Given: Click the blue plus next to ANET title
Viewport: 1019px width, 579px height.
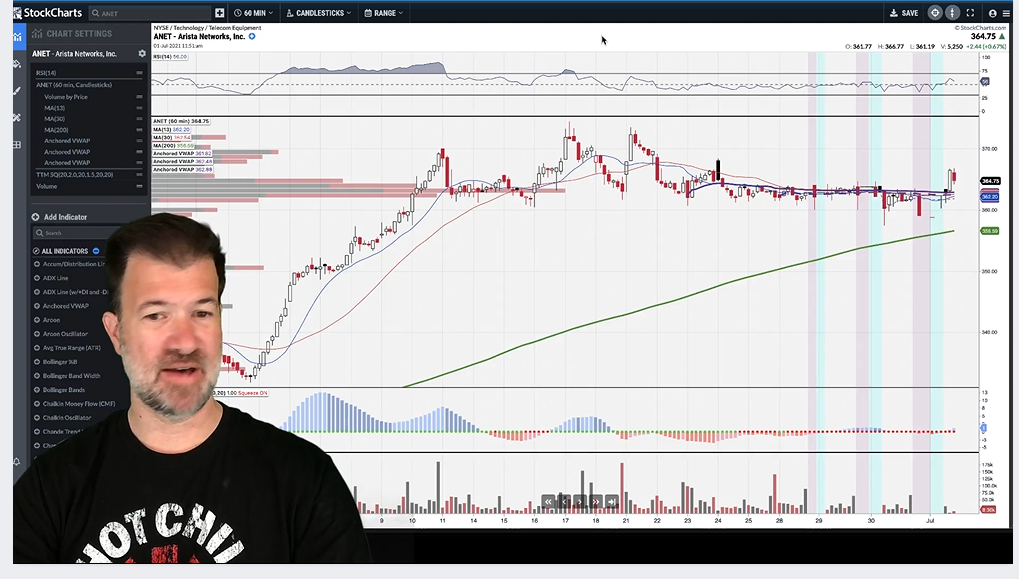Looking at the screenshot, I should tap(252, 36).
